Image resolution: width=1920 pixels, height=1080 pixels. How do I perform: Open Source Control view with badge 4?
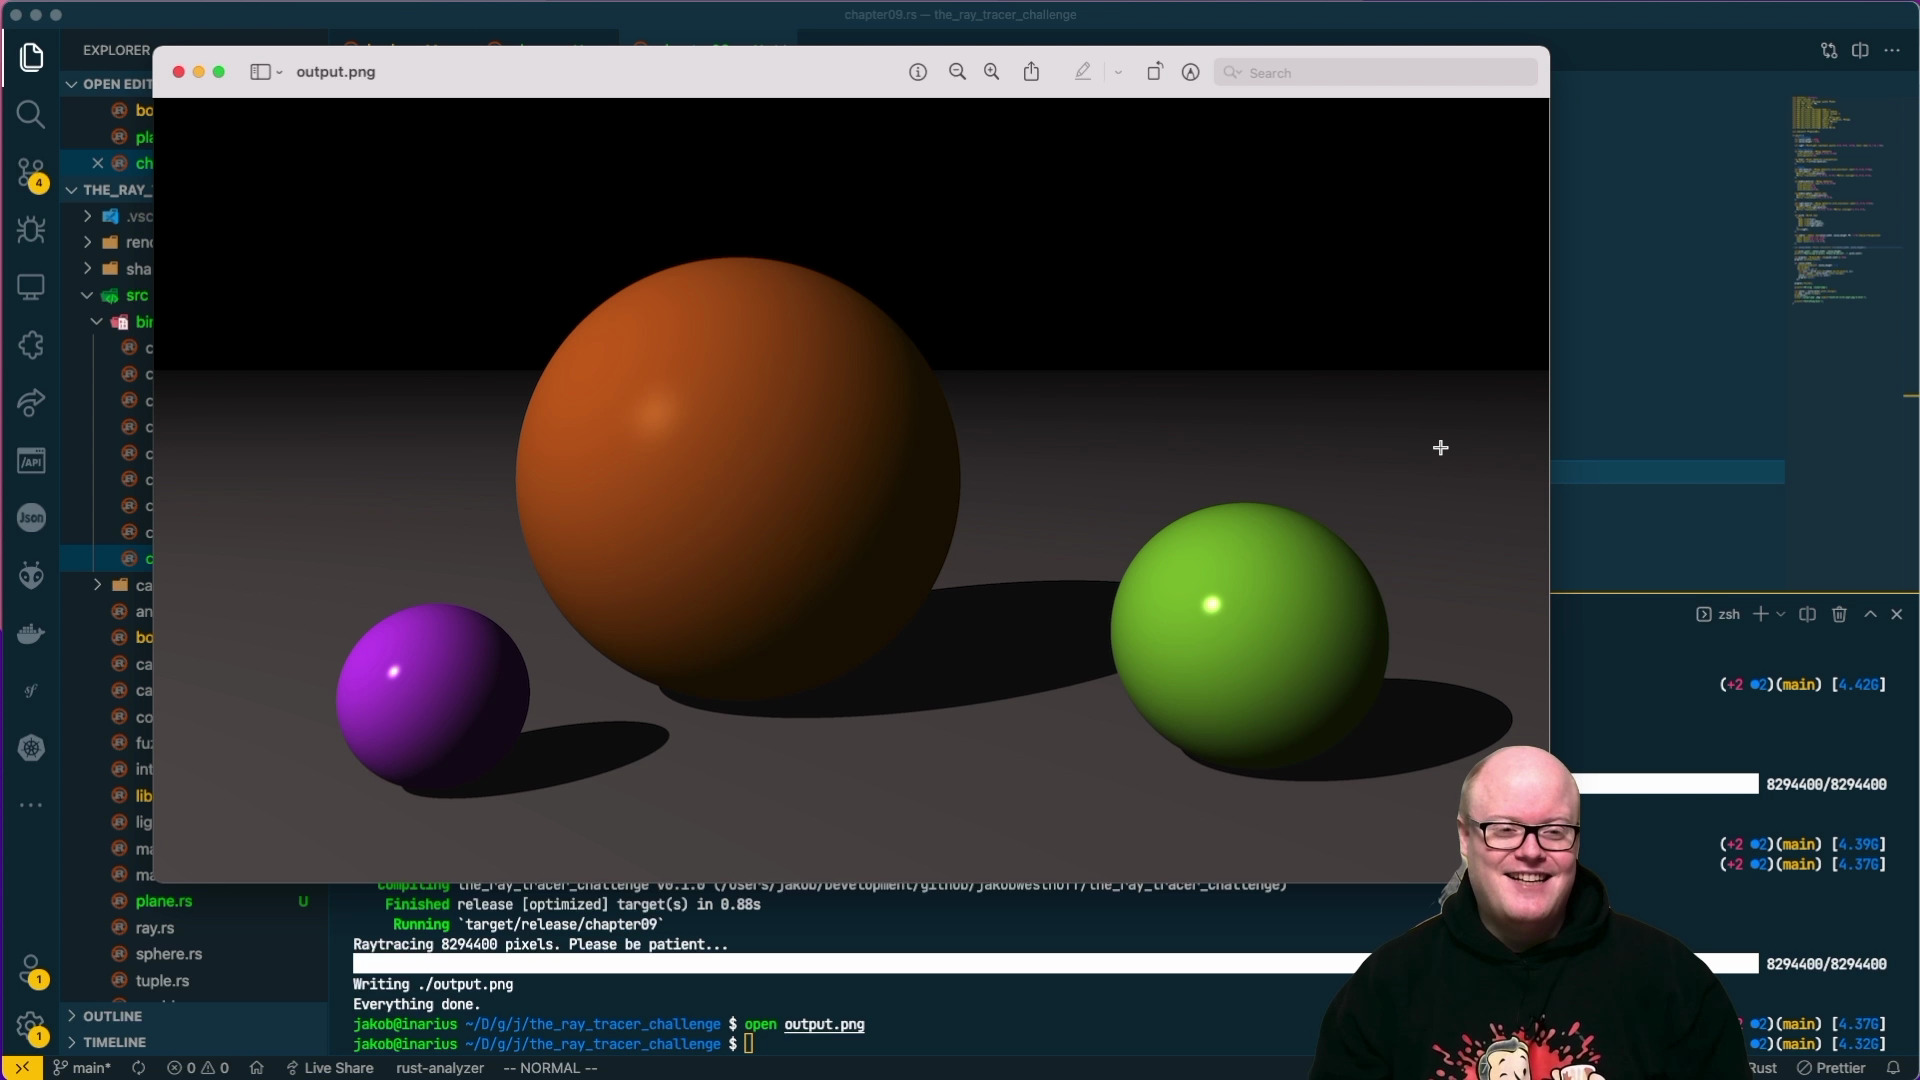point(31,173)
